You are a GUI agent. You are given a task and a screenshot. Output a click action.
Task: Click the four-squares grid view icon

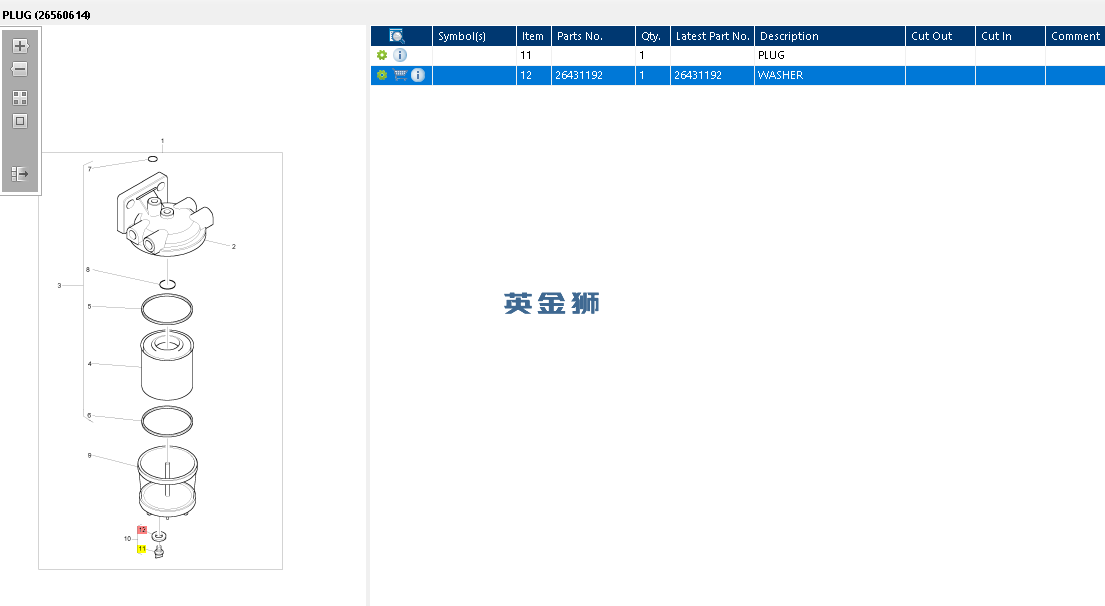coord(20,98)
